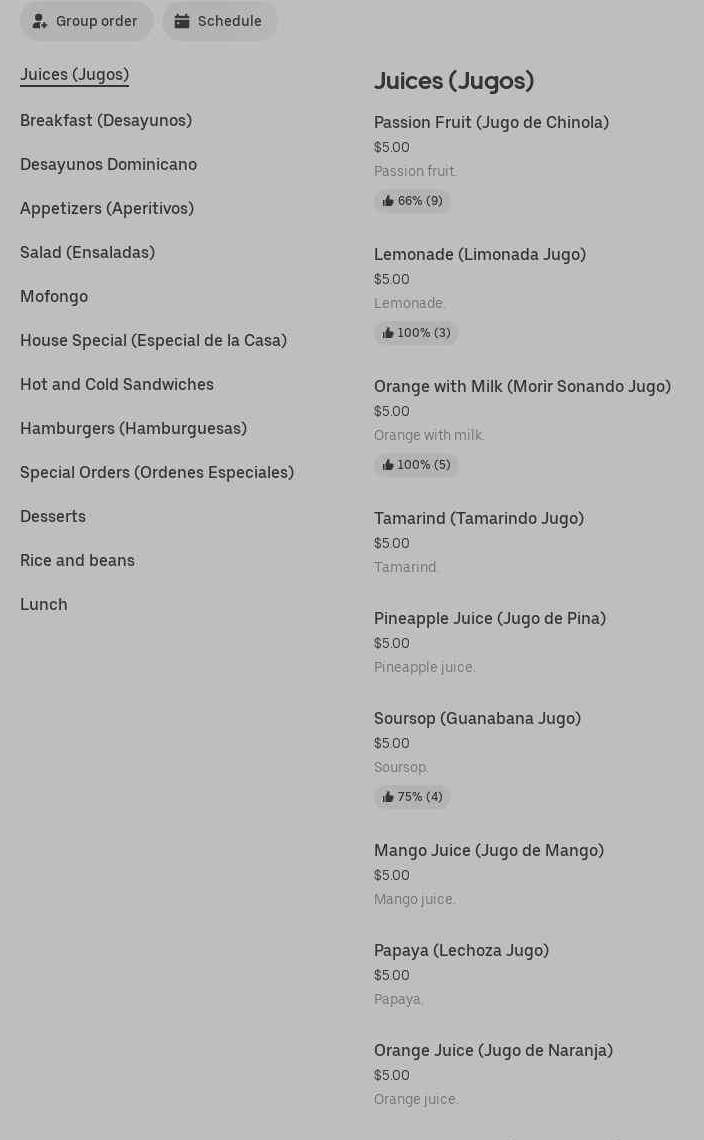Open Tamarind (Tamarindo Jugo) item
This screenshot has width=704, height=1140.
click(x=478, y=519)
